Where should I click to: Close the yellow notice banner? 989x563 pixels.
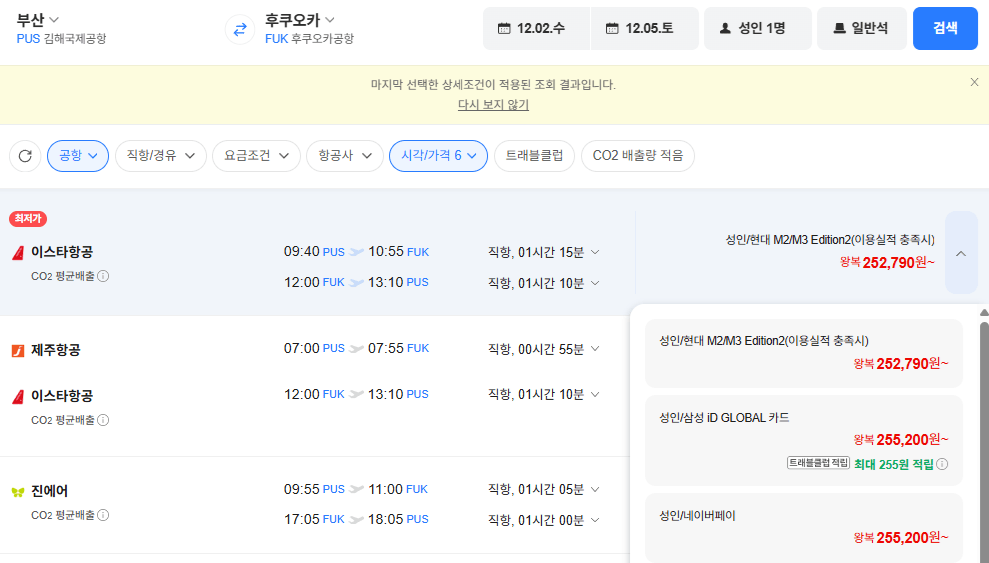point(974,82)
